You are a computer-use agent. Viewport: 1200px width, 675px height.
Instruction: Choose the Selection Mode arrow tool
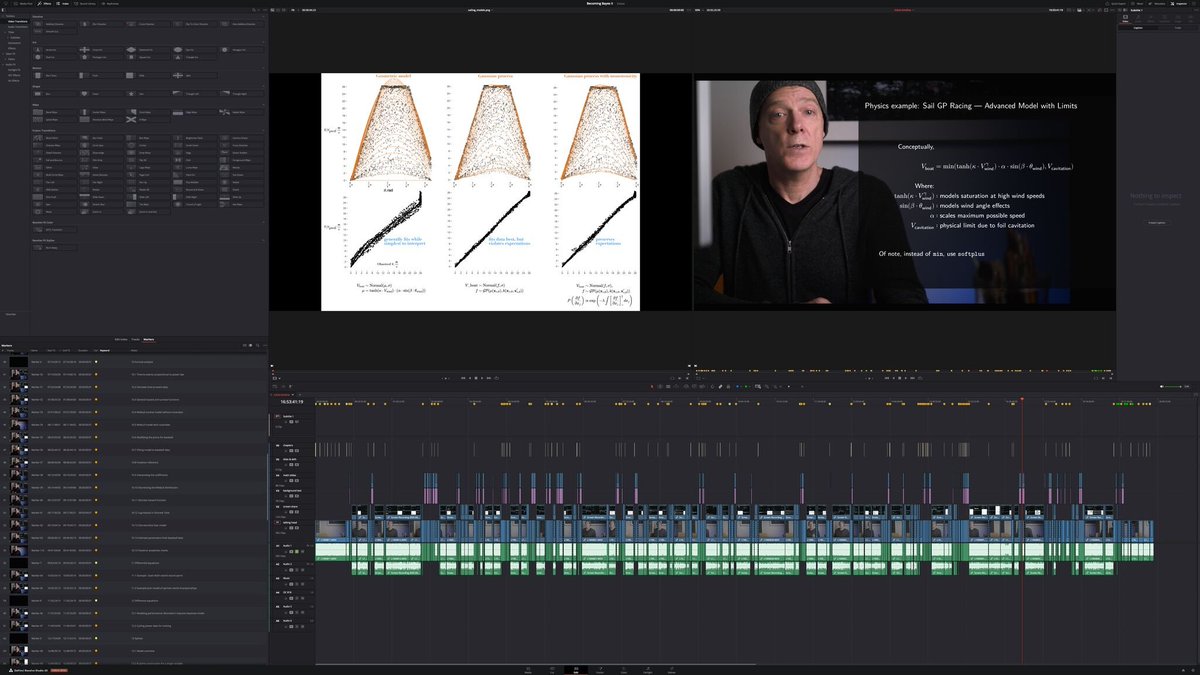(x=652, y=386)
